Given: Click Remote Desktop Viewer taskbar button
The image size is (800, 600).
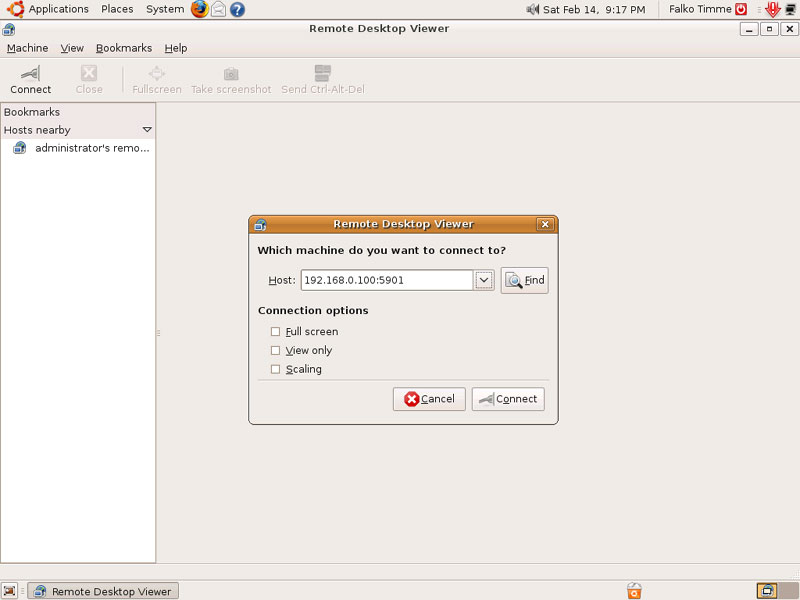Looking at the screenshot, I should point(103,591).
